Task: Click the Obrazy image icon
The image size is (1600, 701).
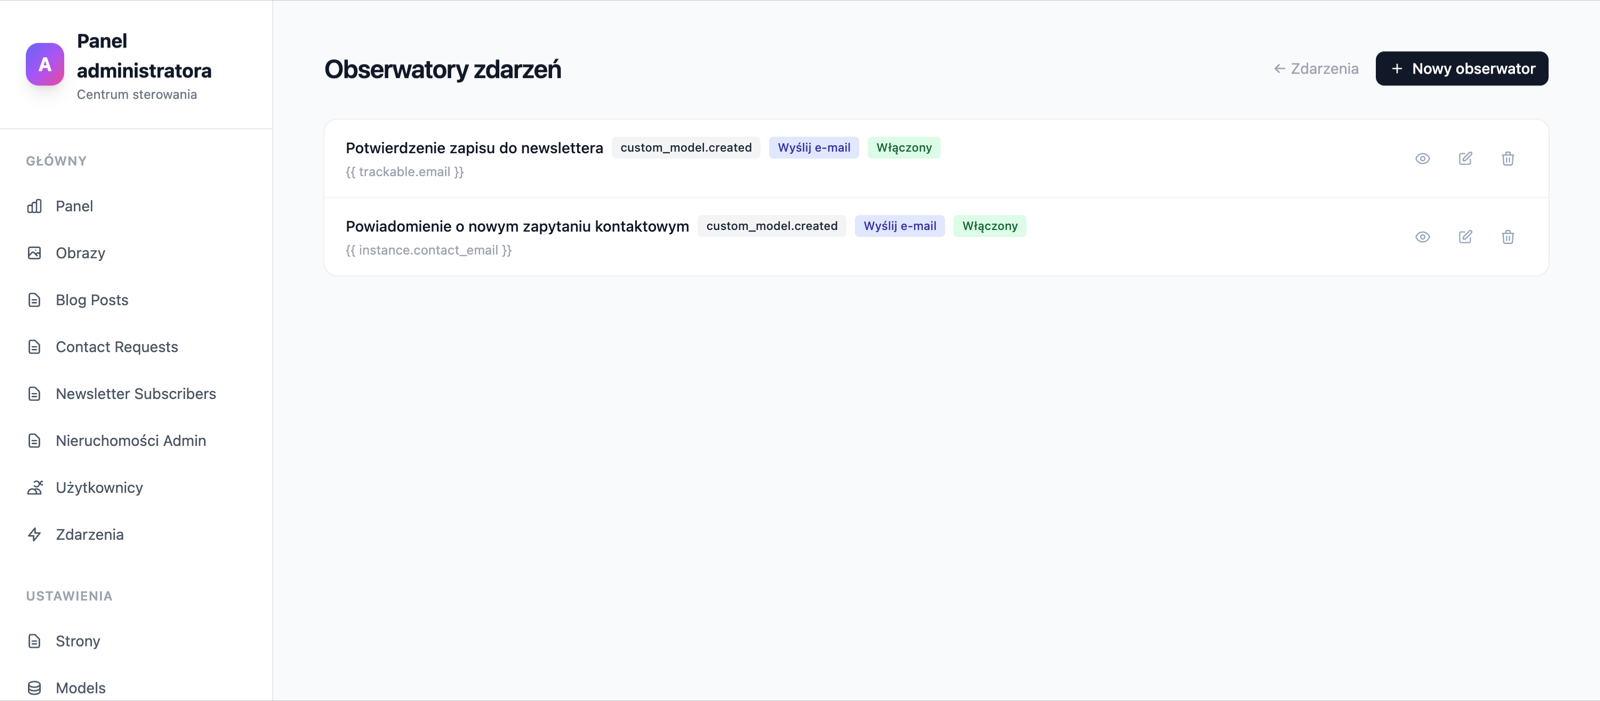Action: point(35,253)
